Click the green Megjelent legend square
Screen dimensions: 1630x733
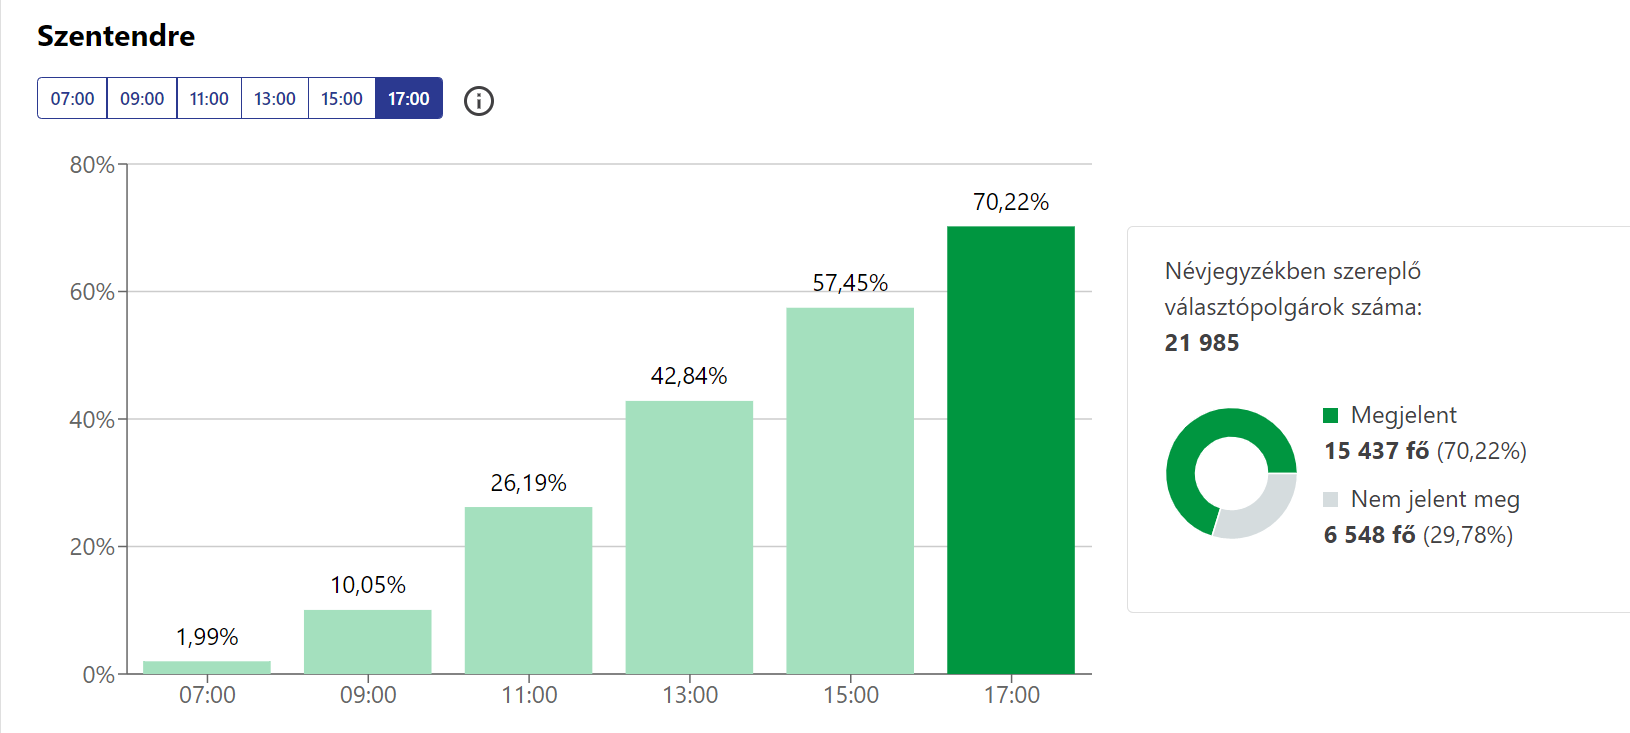1330,415
